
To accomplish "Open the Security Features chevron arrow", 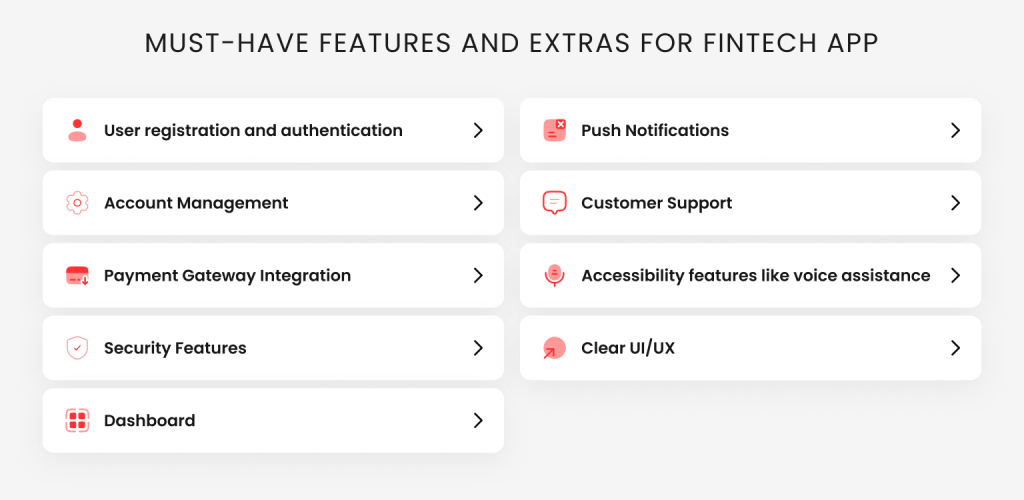I will pyautogui.click(x=478, y=348).
